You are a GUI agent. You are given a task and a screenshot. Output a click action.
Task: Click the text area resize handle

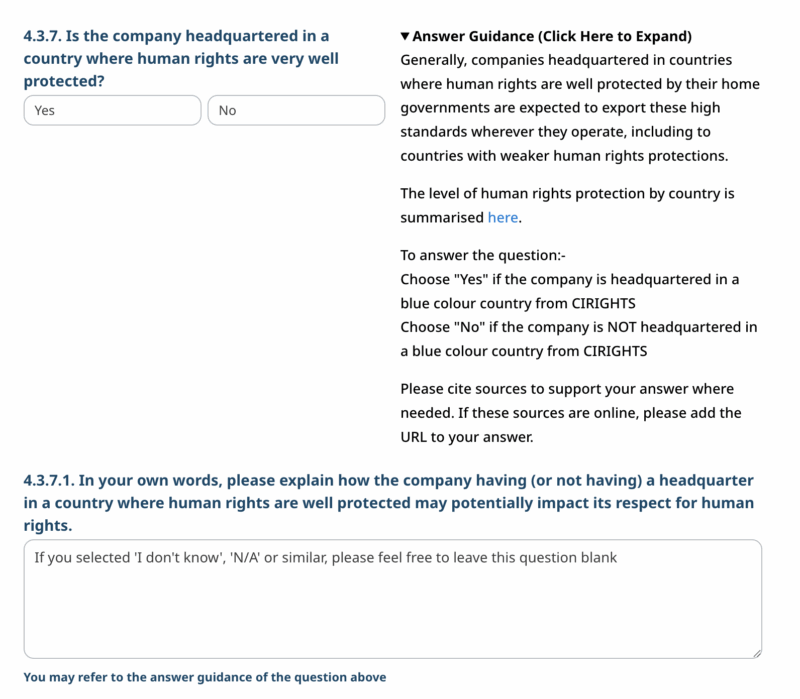pyautogui.click(x=755, y=652)
